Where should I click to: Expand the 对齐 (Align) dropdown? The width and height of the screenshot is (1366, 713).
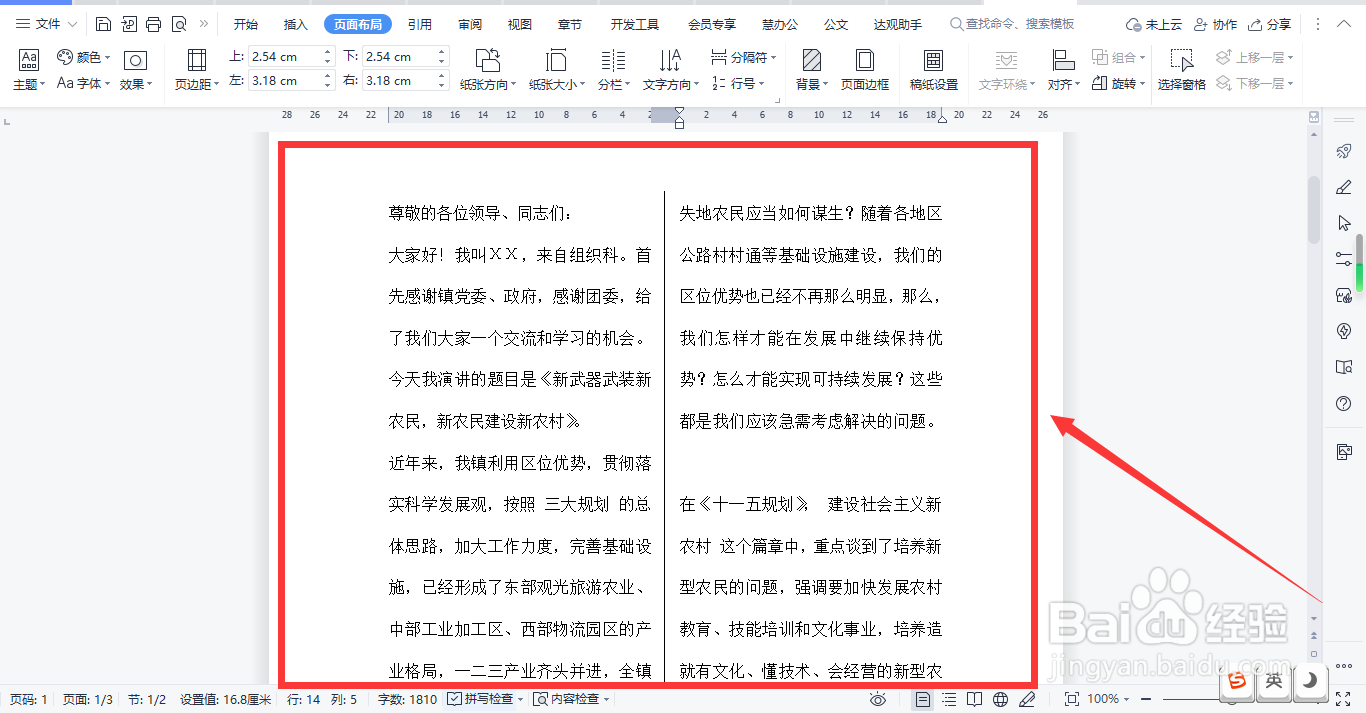[1063, 84]
